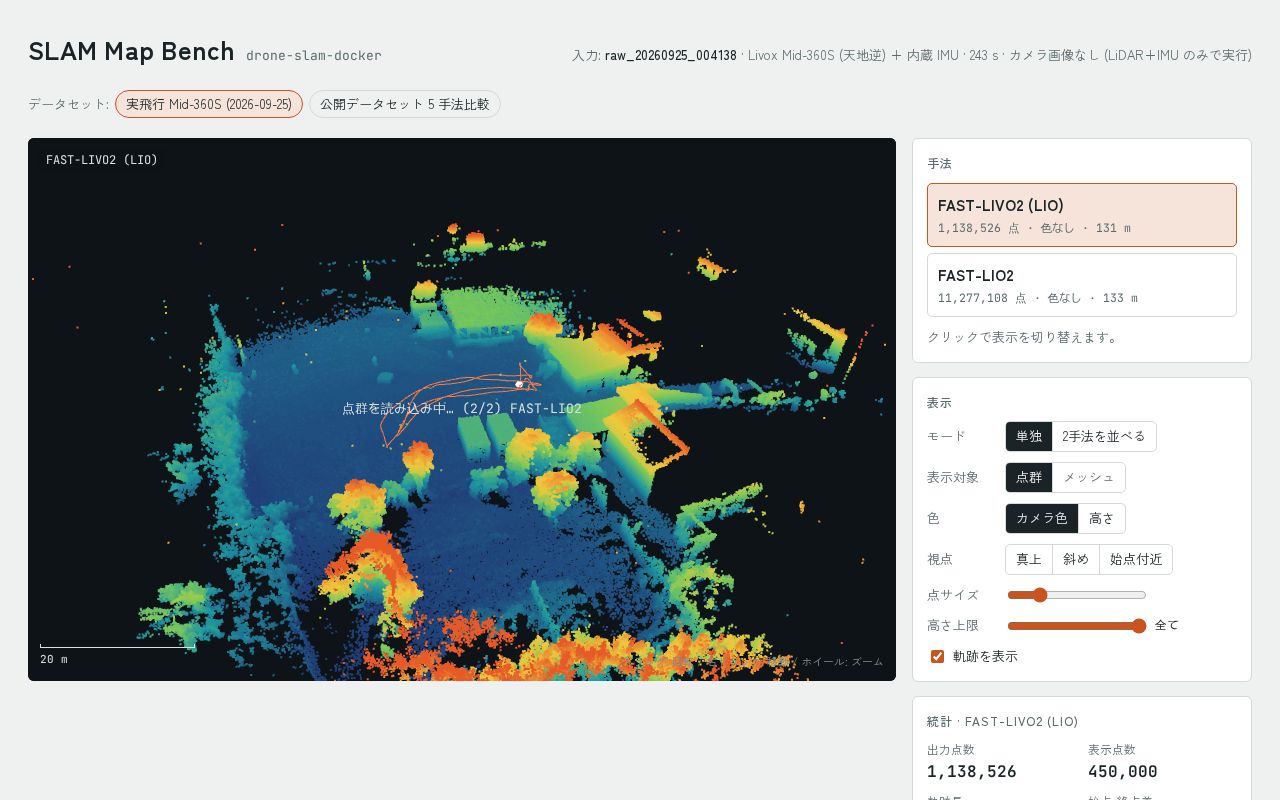Click the 統計 · FAST-LIVO2 (LIO) heading
This screenshot has height=800, width=1280.
pyautogui.click(x=1003, y=722)
